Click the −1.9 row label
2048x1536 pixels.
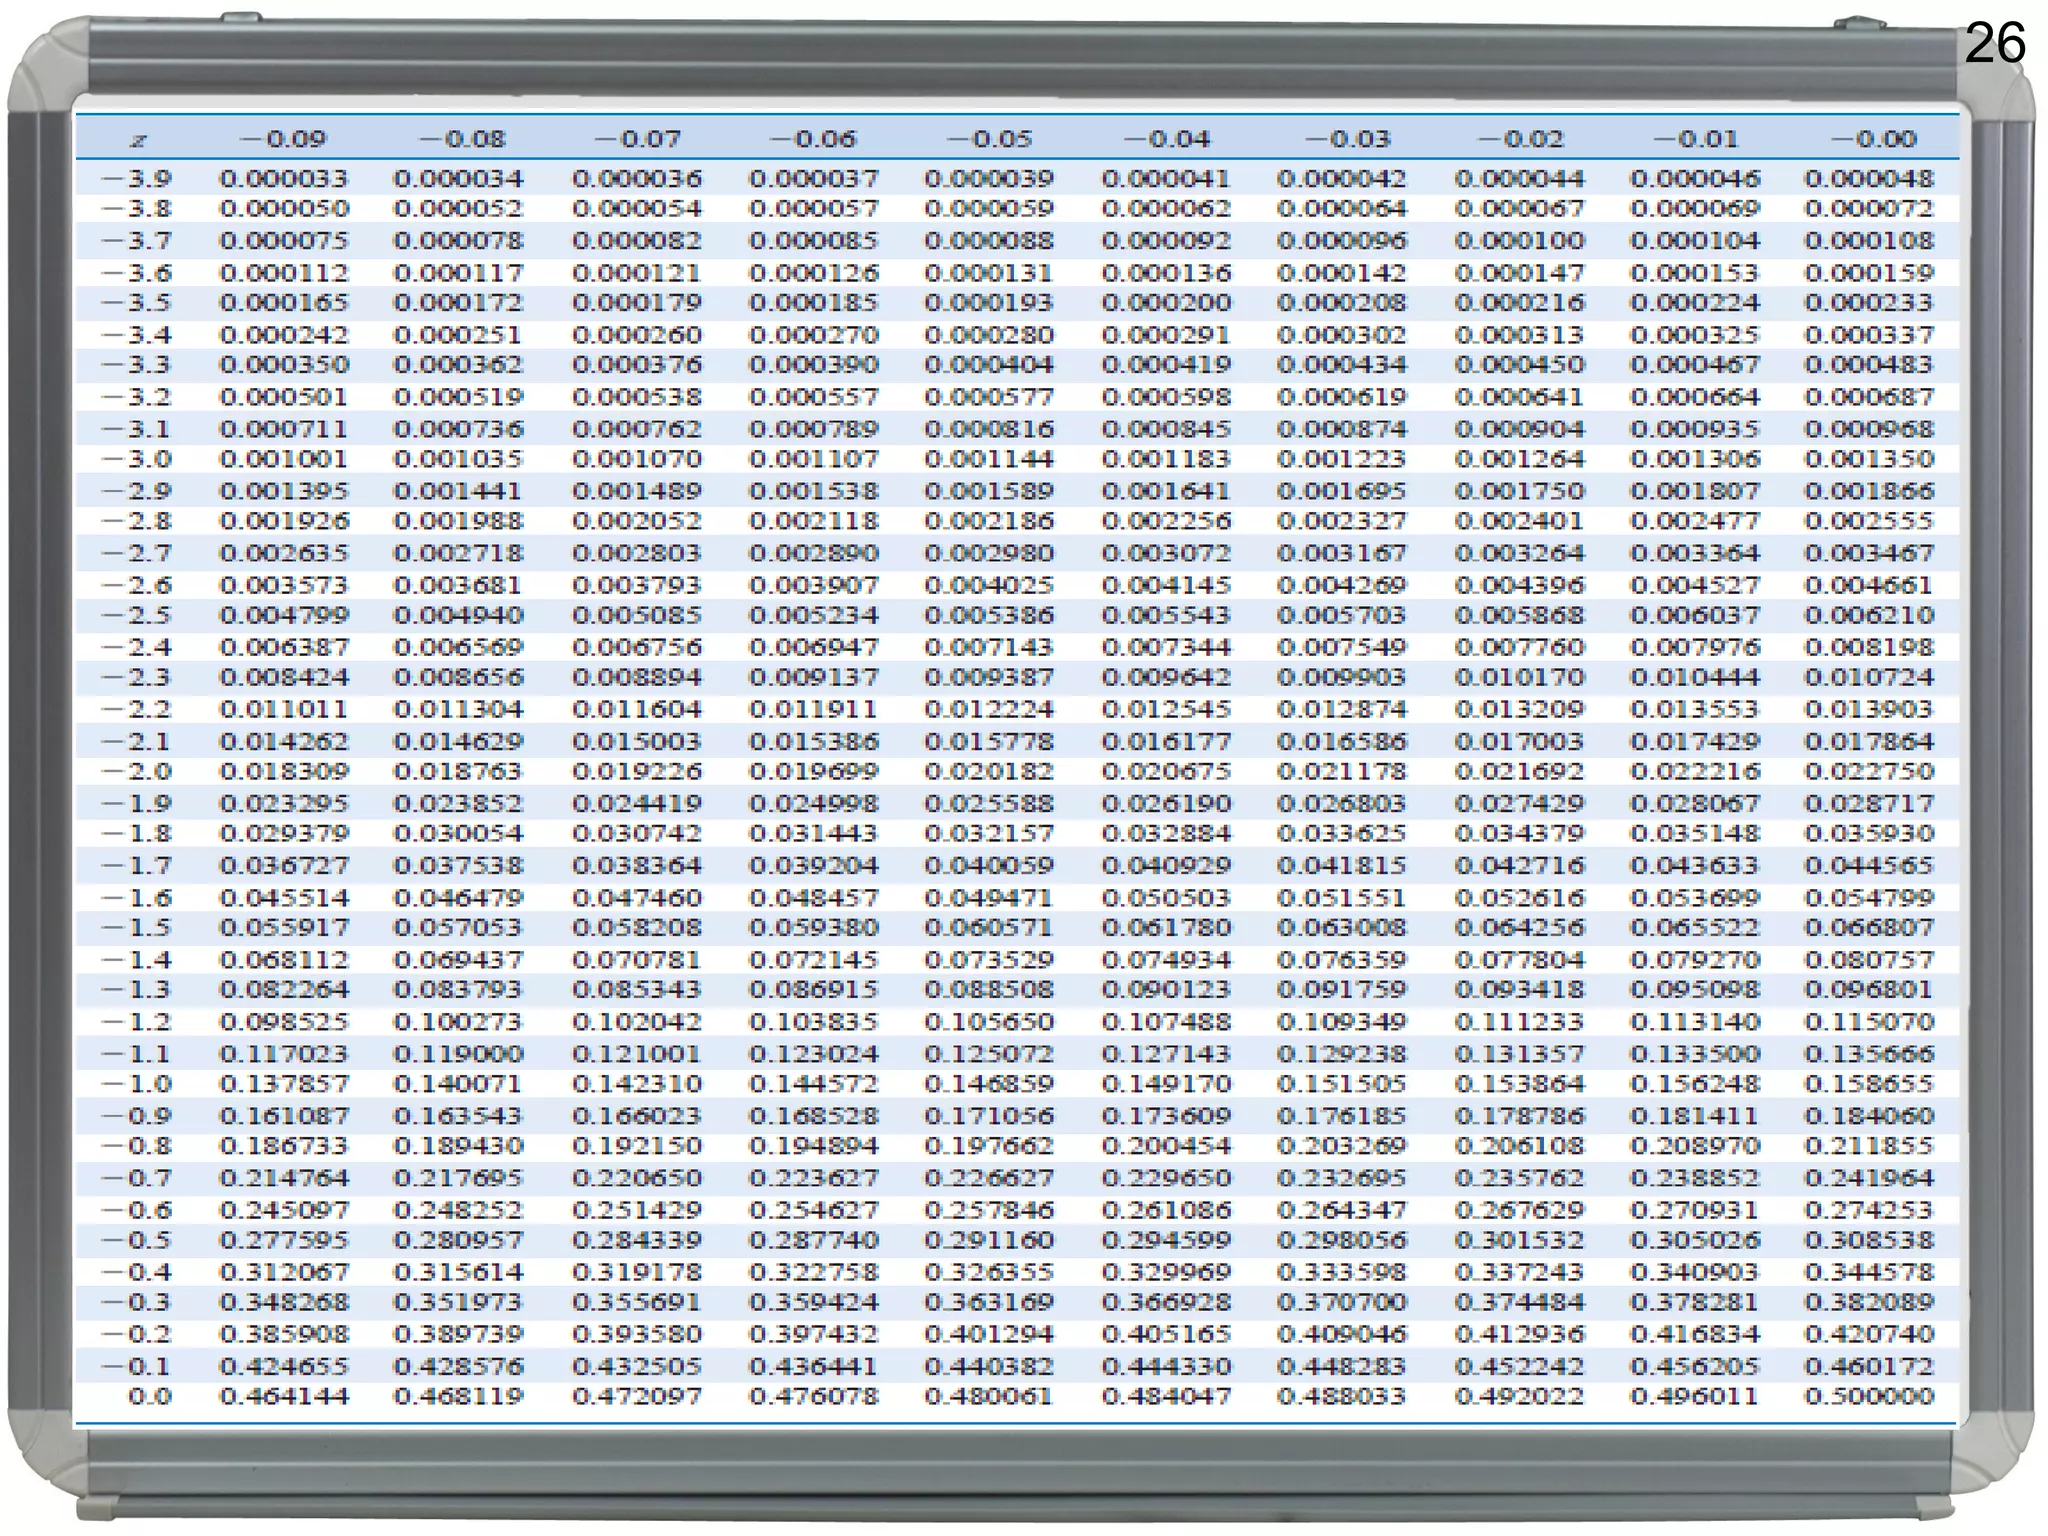pos(137,803)
